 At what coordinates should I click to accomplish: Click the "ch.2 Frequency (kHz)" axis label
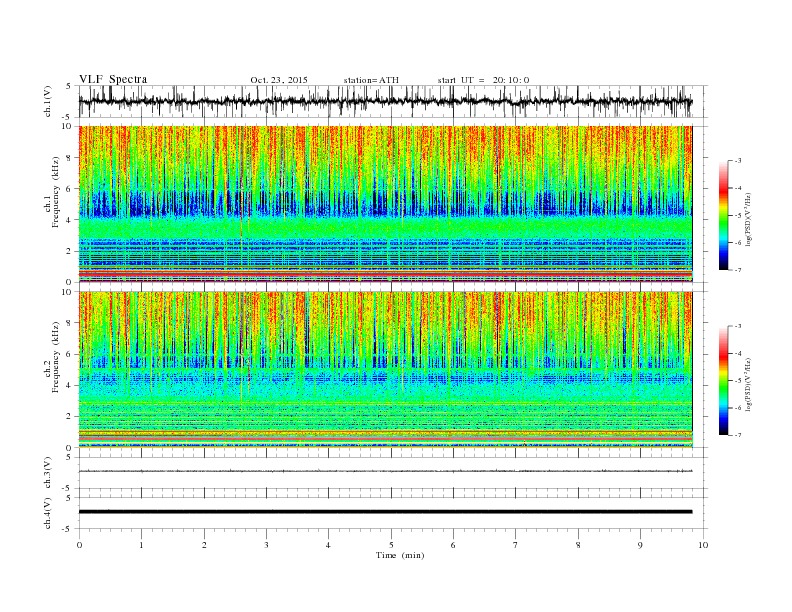click(x=52, y=357)
